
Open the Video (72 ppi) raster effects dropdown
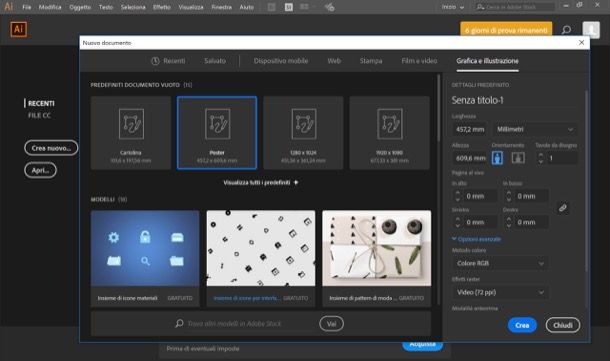(x=500, y=292)
